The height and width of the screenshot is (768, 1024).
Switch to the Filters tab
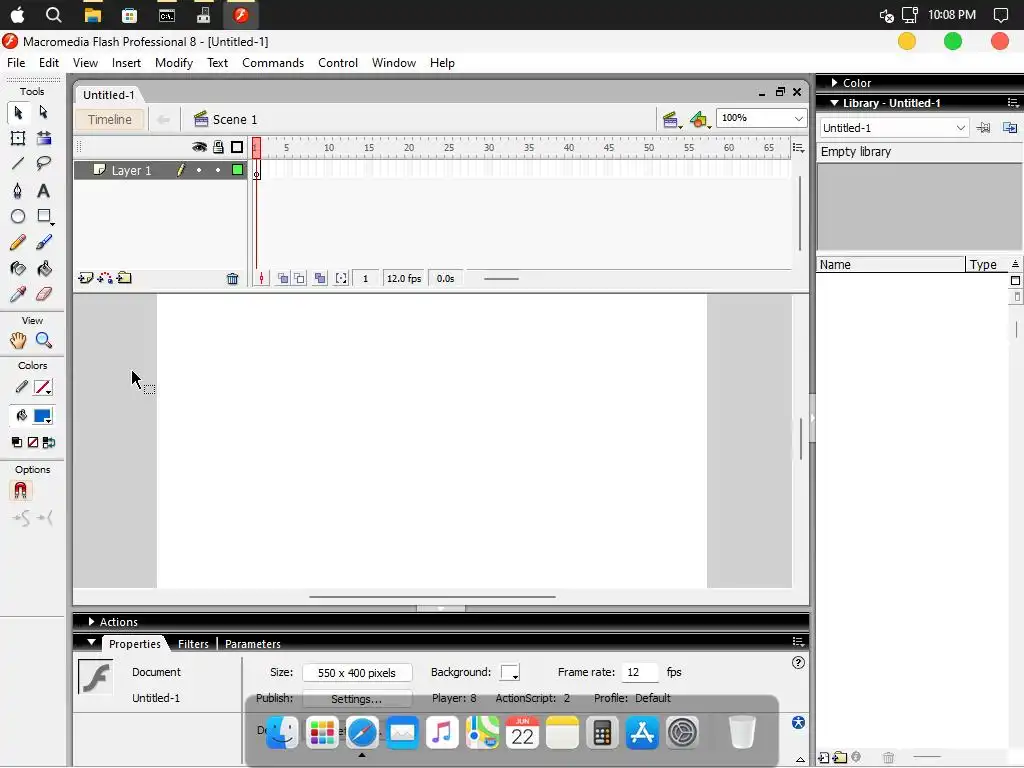(193, 644)
